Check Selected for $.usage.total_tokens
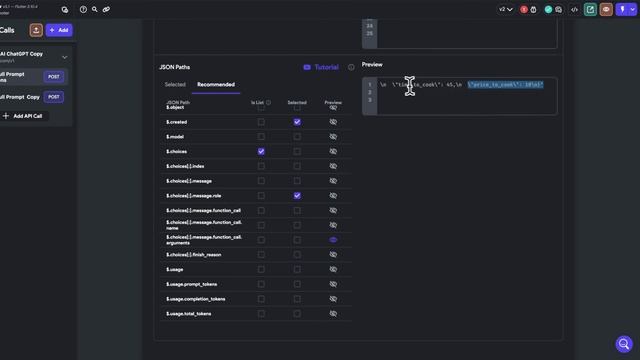 click(297, 313)
